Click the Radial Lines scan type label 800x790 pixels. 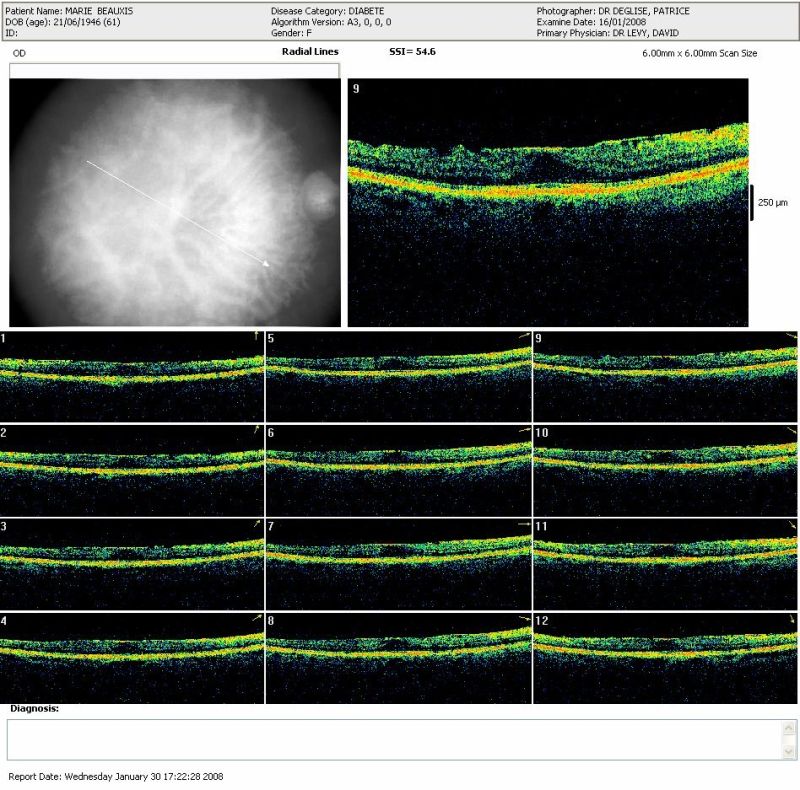click(310, 51)
